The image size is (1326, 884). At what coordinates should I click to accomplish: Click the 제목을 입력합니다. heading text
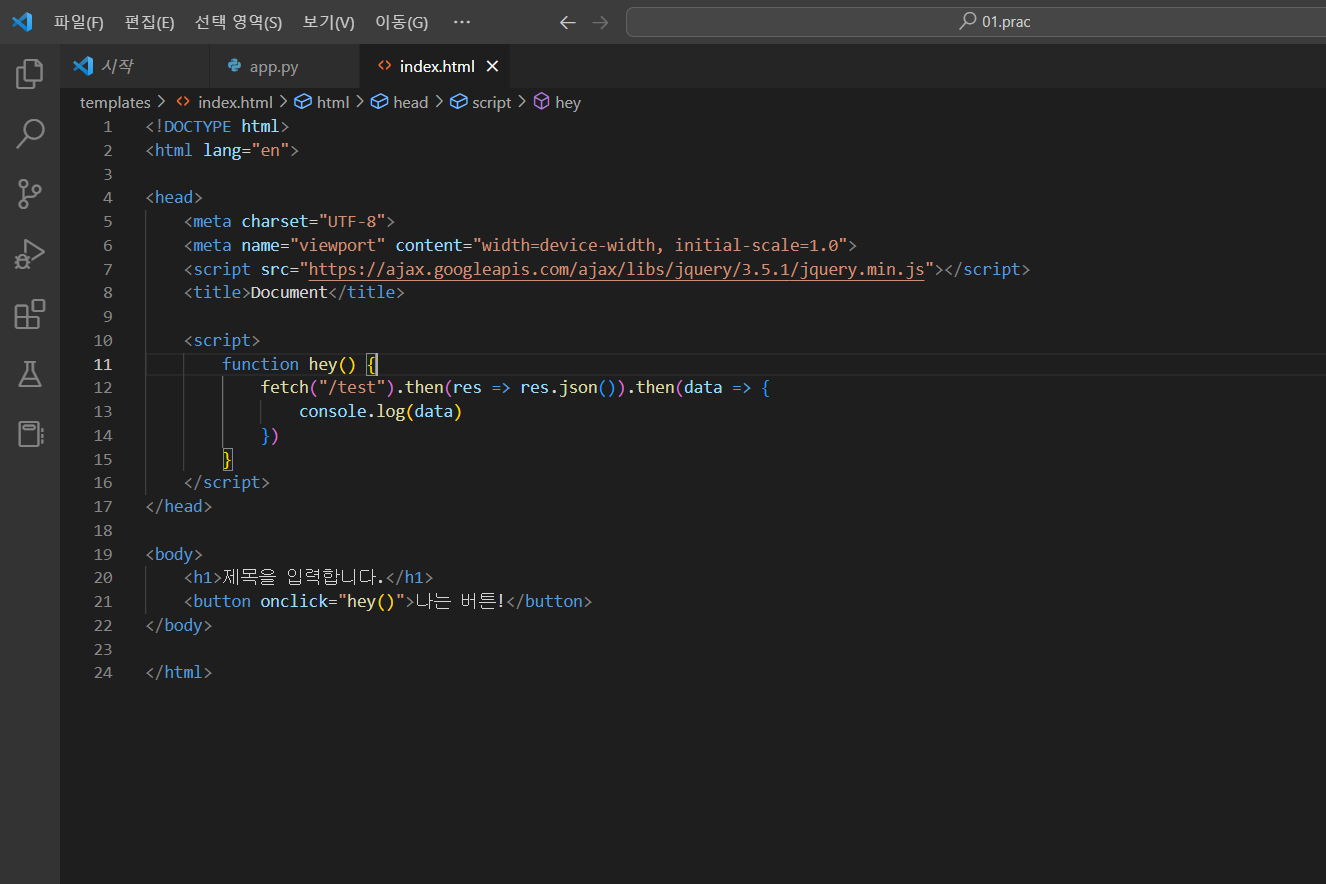coord(304,577)
